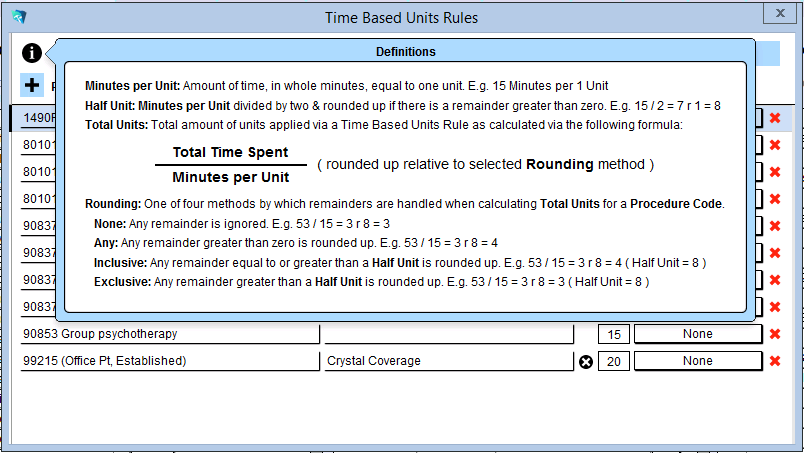Click the 'Total Time Spent' formula numerator

[x=230, y=152]
